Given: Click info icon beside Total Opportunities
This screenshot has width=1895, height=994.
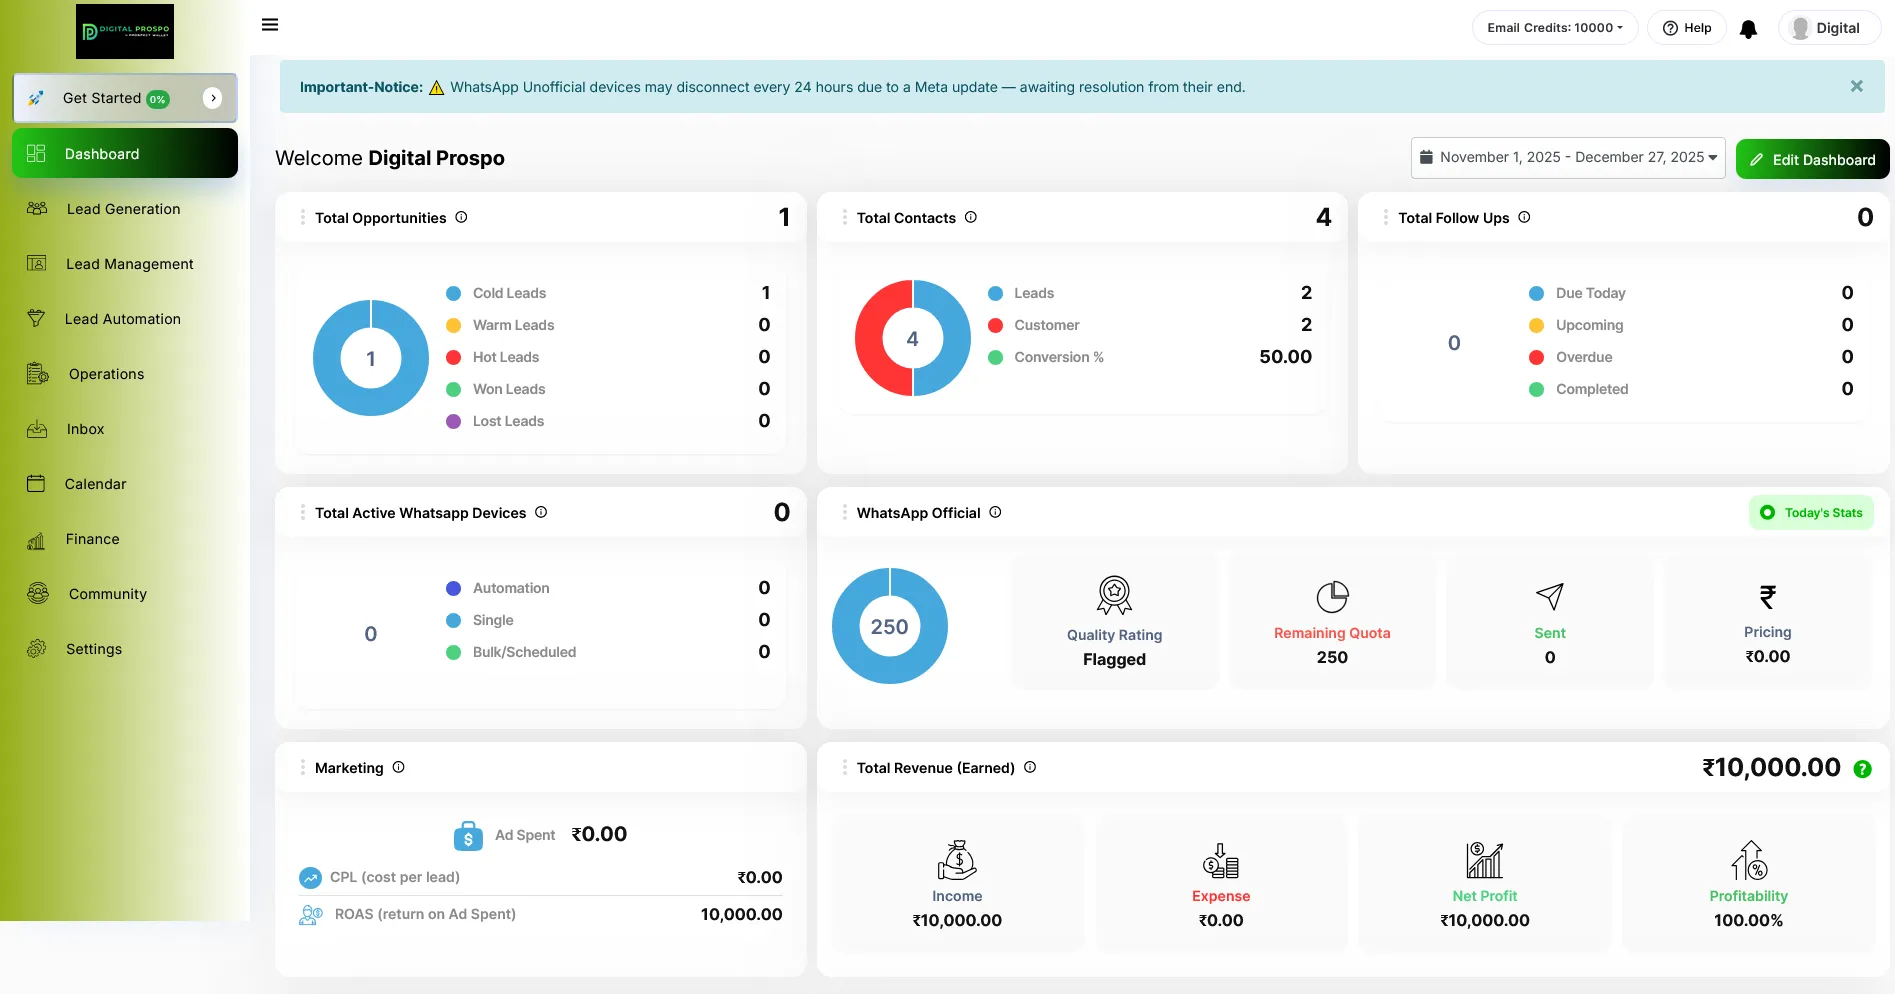Looking at the screenshot, I should (461, 217).
